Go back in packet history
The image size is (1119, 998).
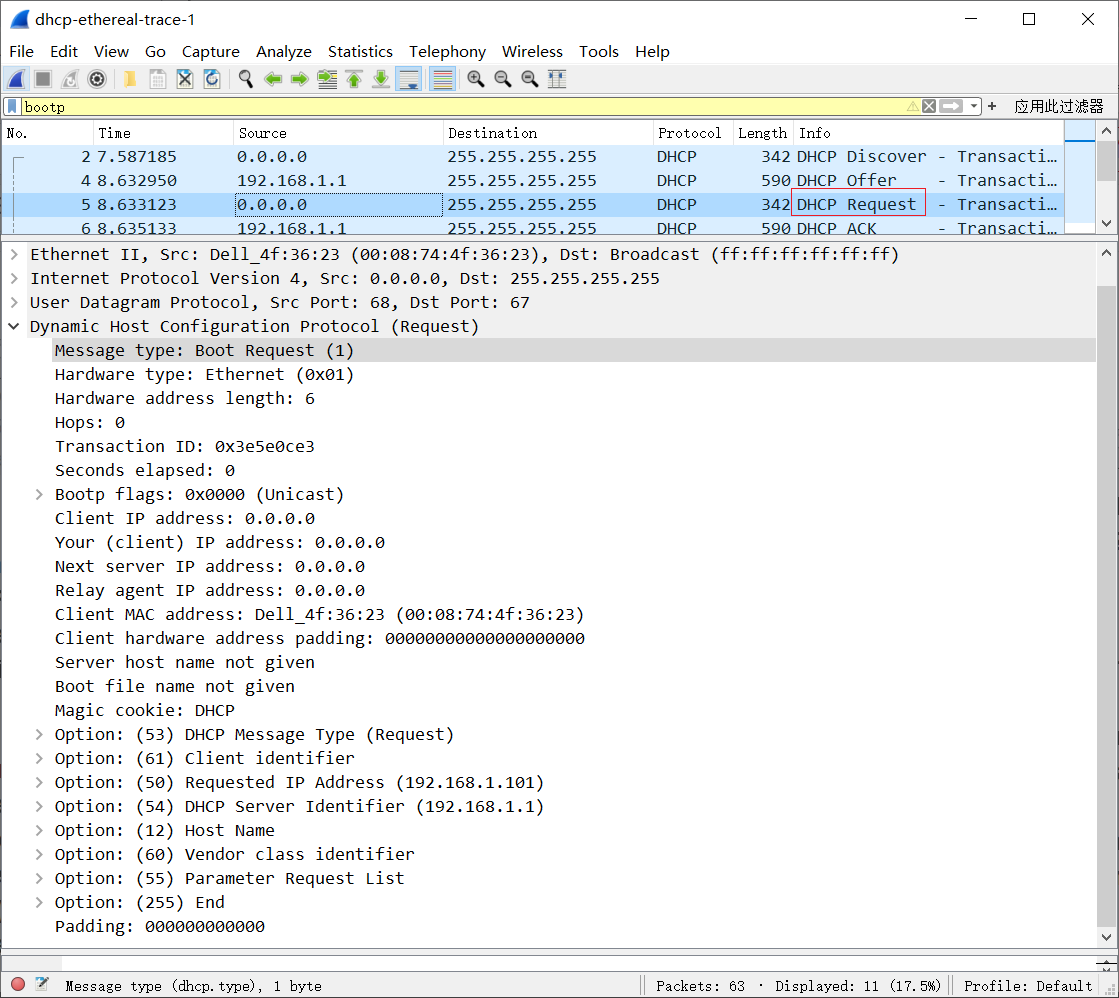pos(273,79)
